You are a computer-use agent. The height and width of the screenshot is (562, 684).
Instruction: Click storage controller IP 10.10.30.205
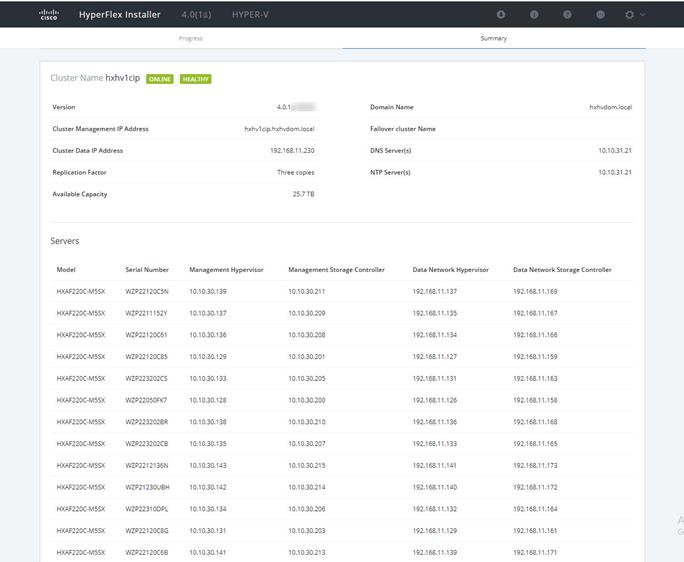tap(307, 379)
